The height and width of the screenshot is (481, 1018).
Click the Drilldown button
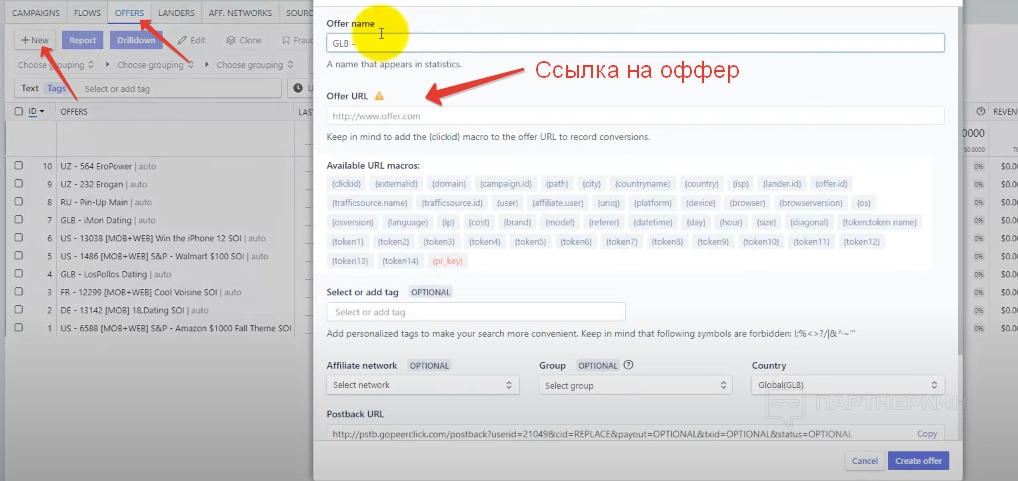136,40
